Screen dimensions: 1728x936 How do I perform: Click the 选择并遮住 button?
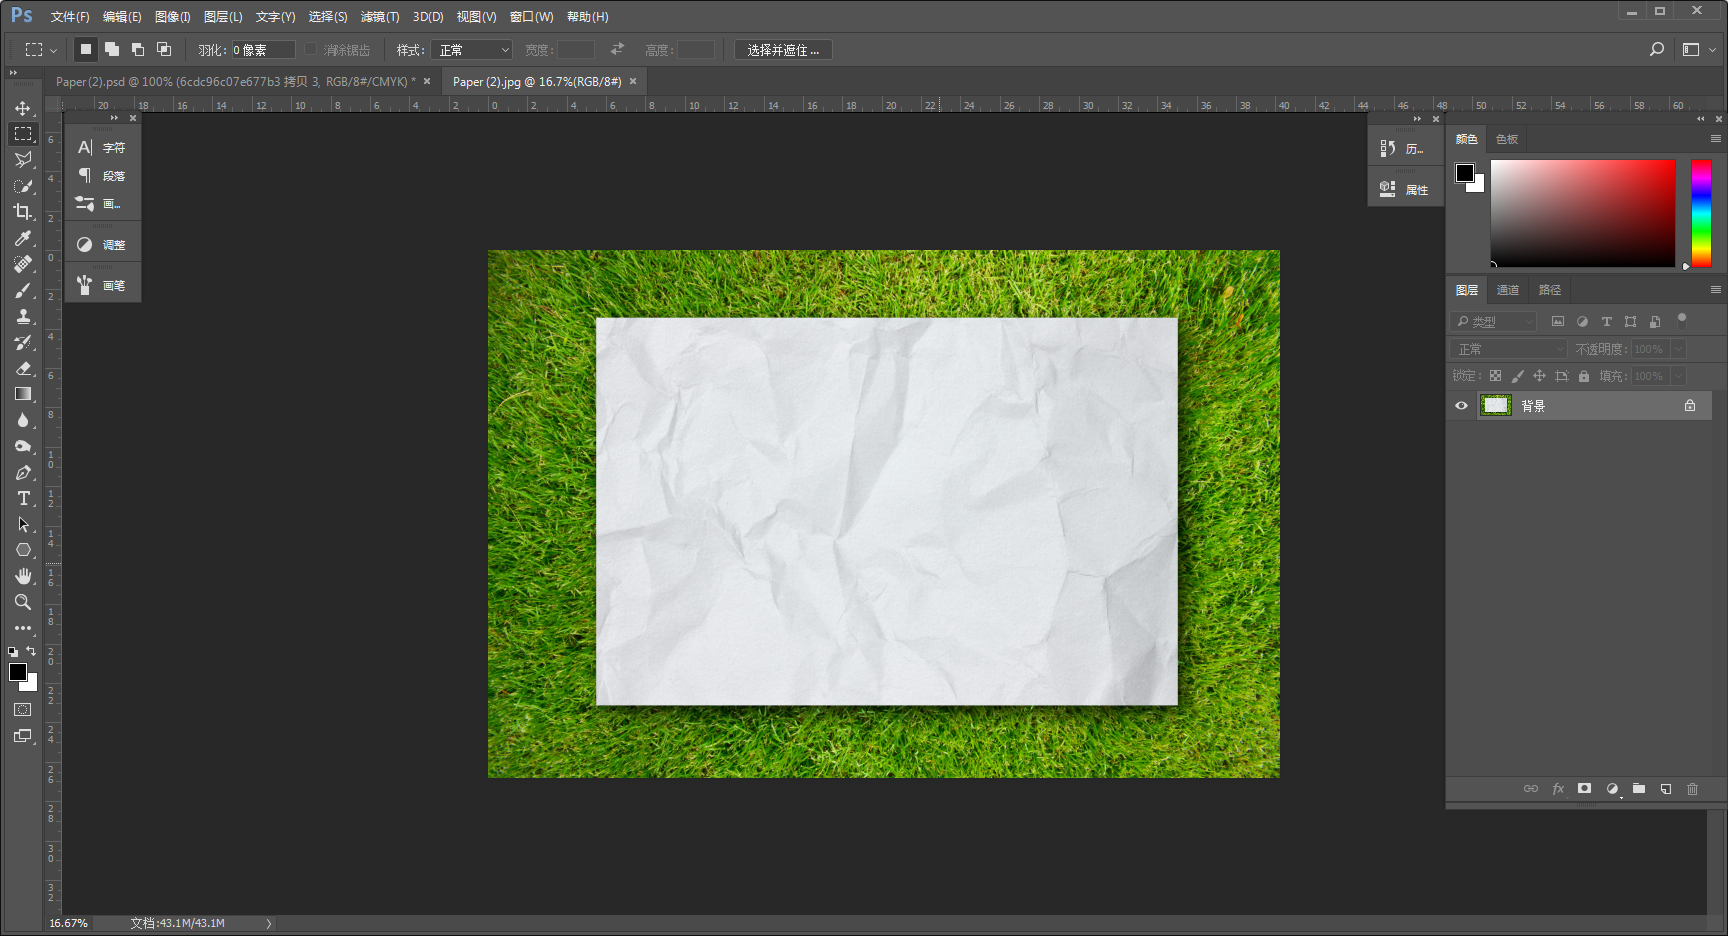783,50
